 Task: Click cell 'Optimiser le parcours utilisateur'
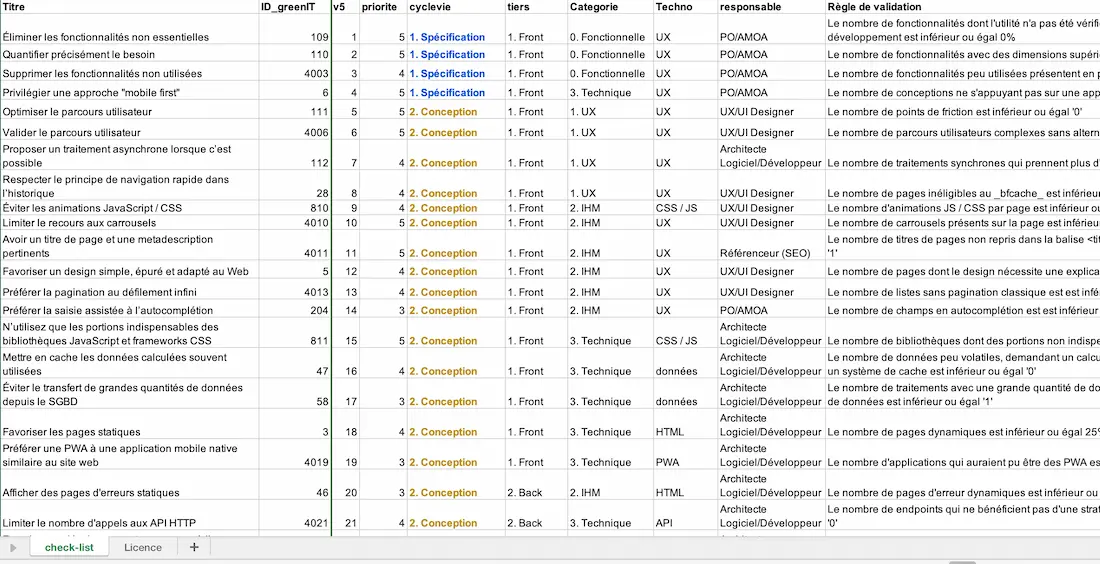[x=130, y=111]
